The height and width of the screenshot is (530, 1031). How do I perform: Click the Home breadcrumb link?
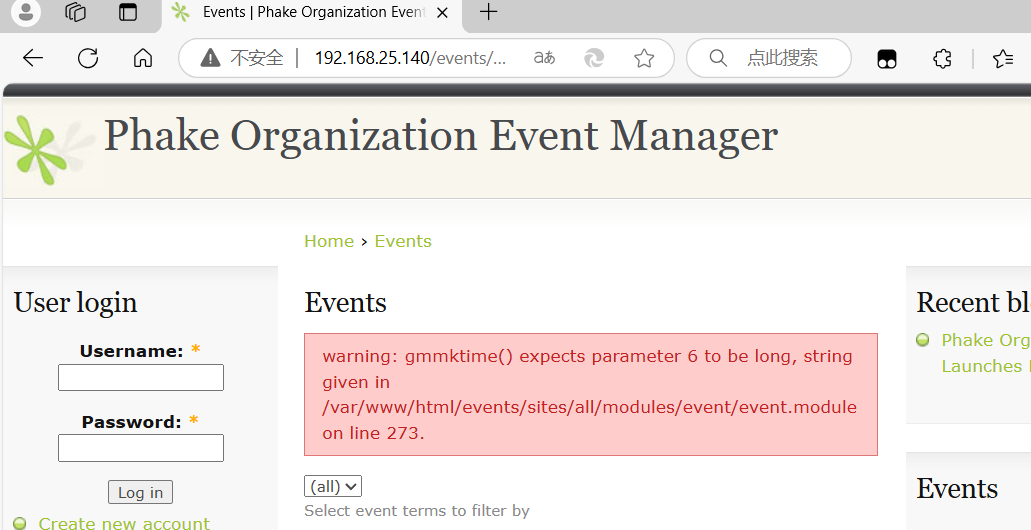[x=329, y=241]
